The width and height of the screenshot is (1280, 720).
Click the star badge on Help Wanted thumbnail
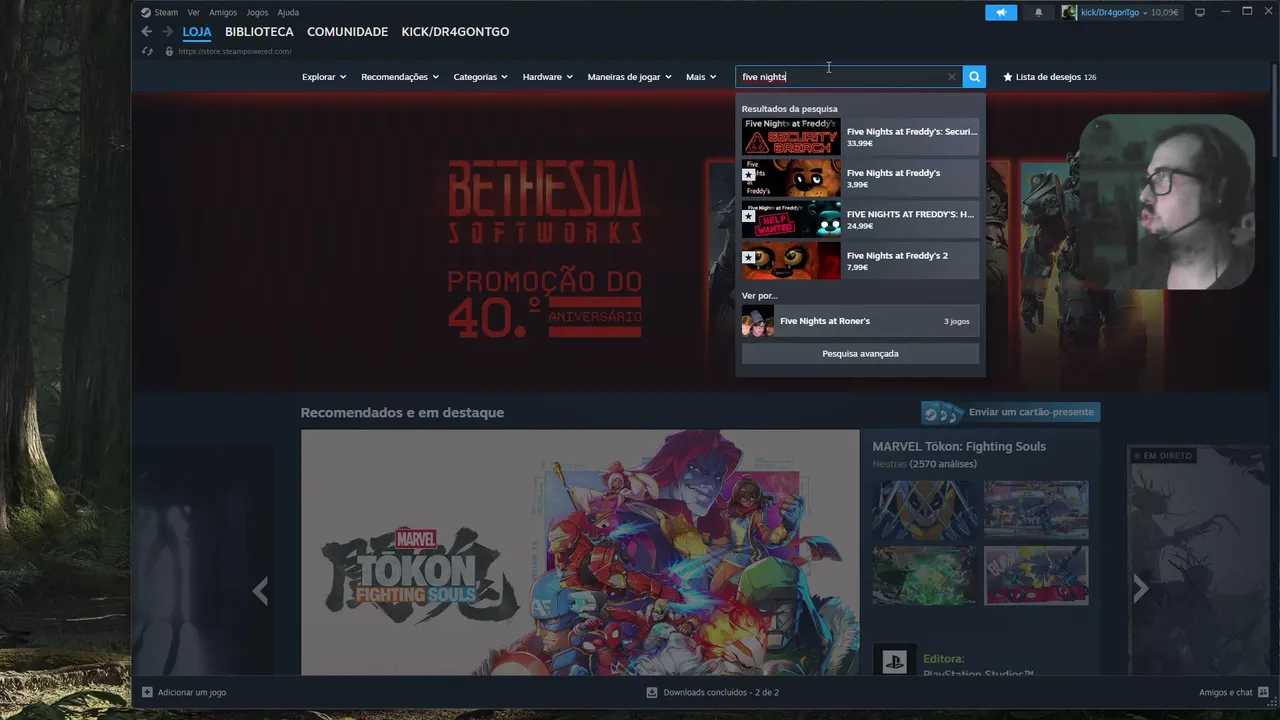coord(748,216)
